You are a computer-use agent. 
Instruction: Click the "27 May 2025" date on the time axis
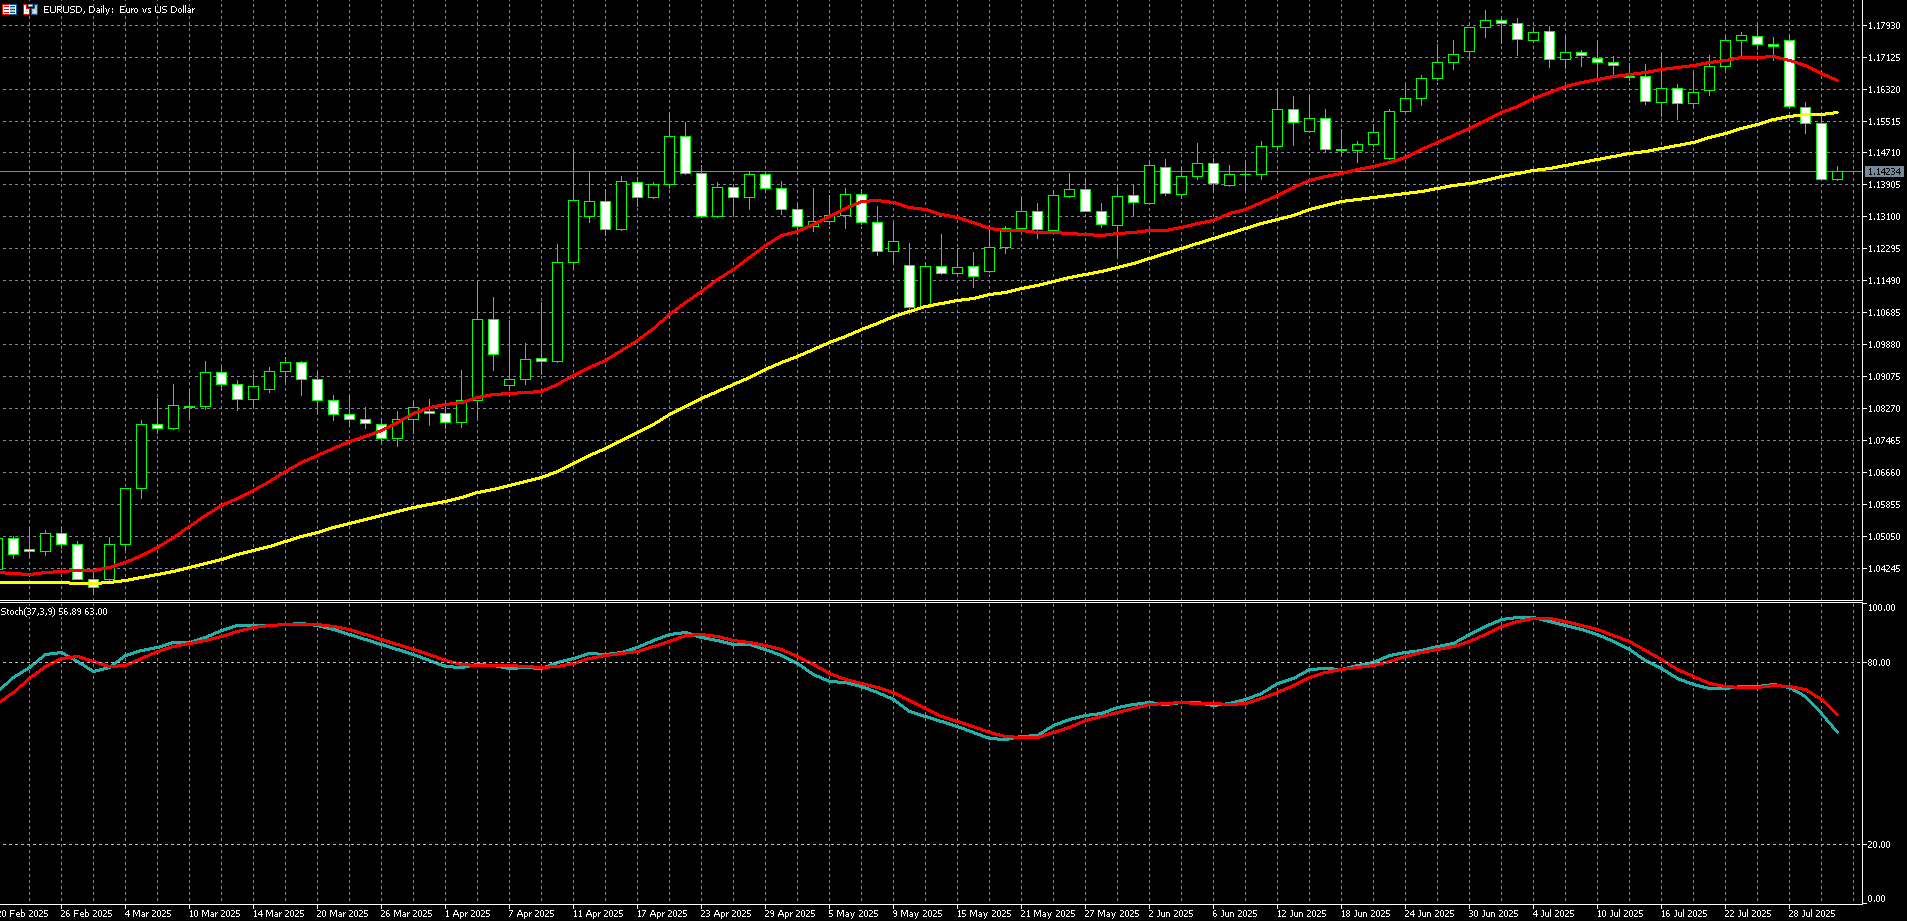click(x=1111, y=914)
